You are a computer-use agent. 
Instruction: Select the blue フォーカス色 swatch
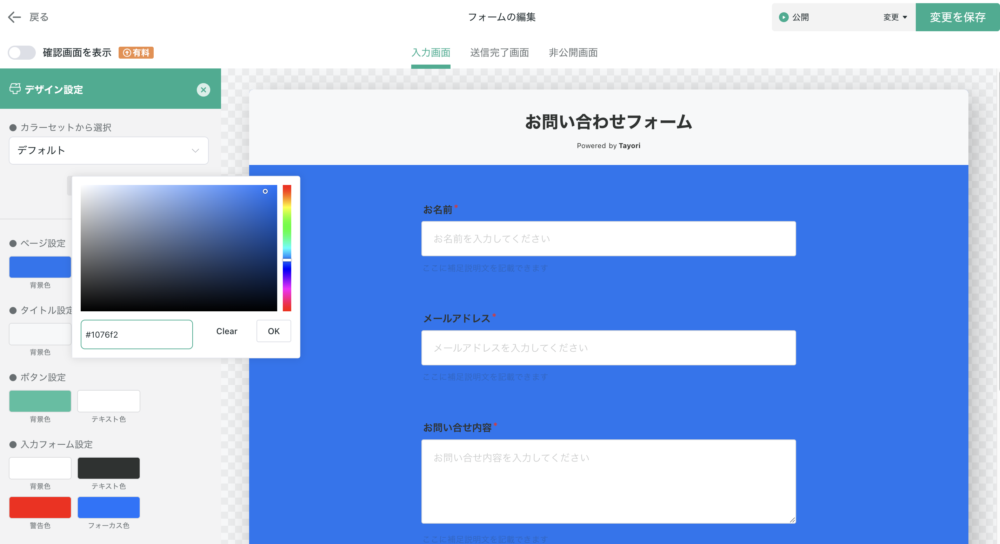(x=109, y=507)
